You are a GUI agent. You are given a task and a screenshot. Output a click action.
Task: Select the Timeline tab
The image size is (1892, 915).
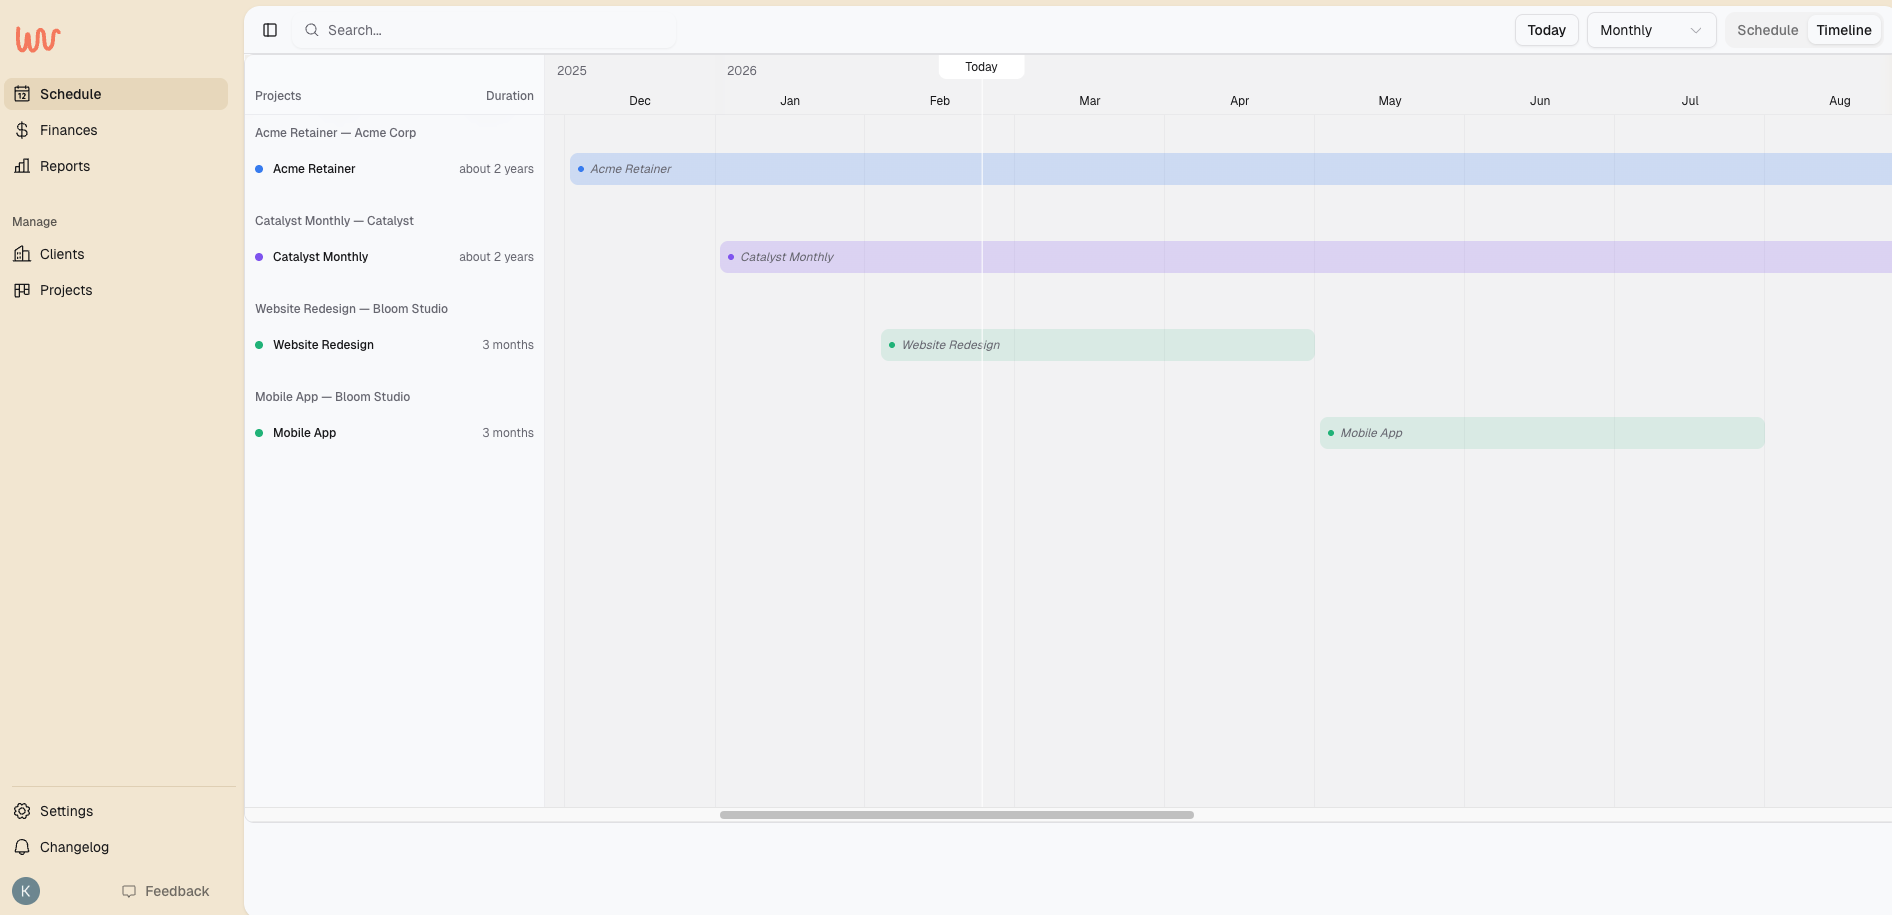point(1843,30)
